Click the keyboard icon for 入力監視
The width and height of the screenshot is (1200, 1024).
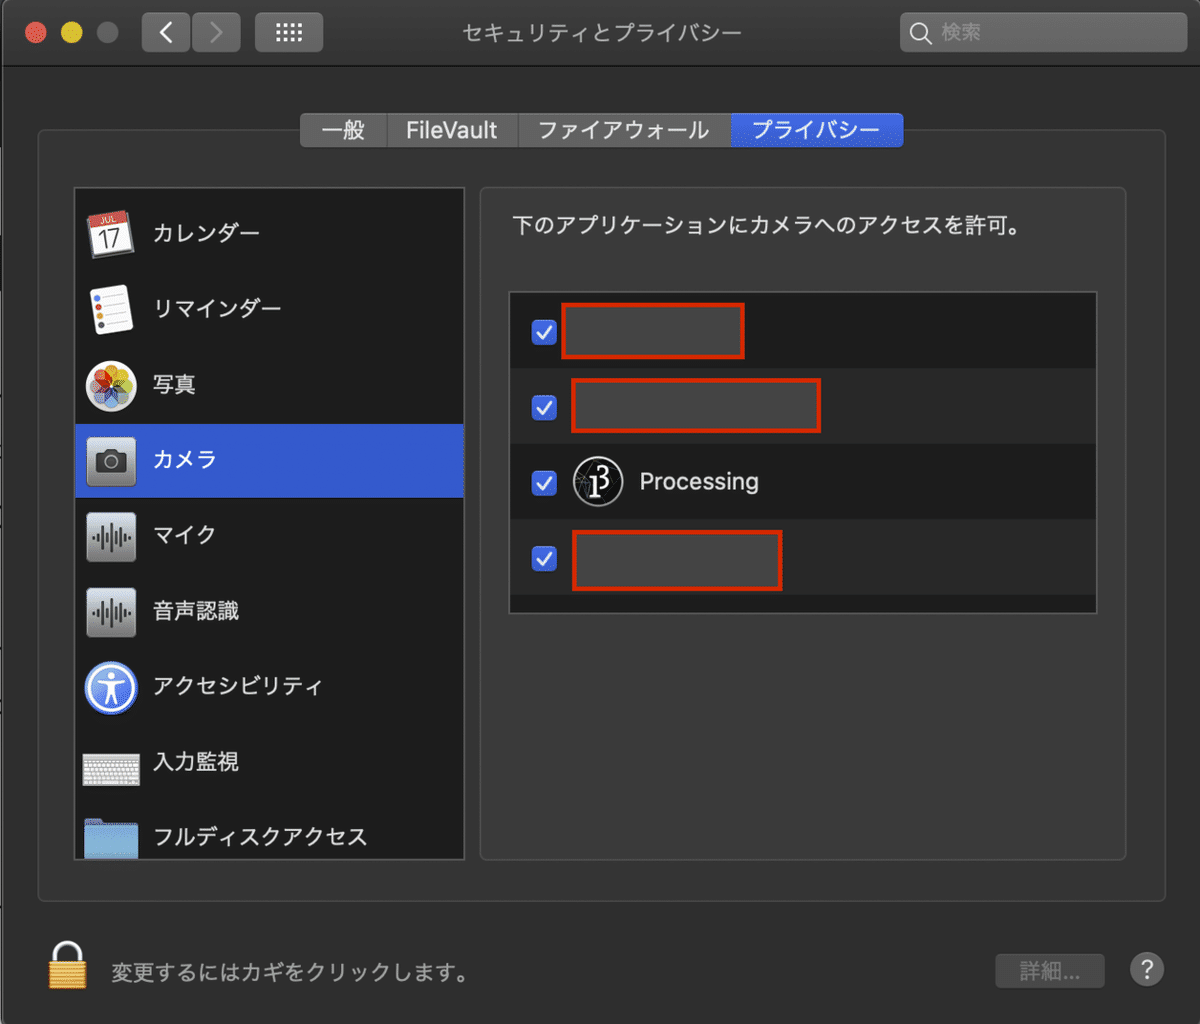click(110, 769)
